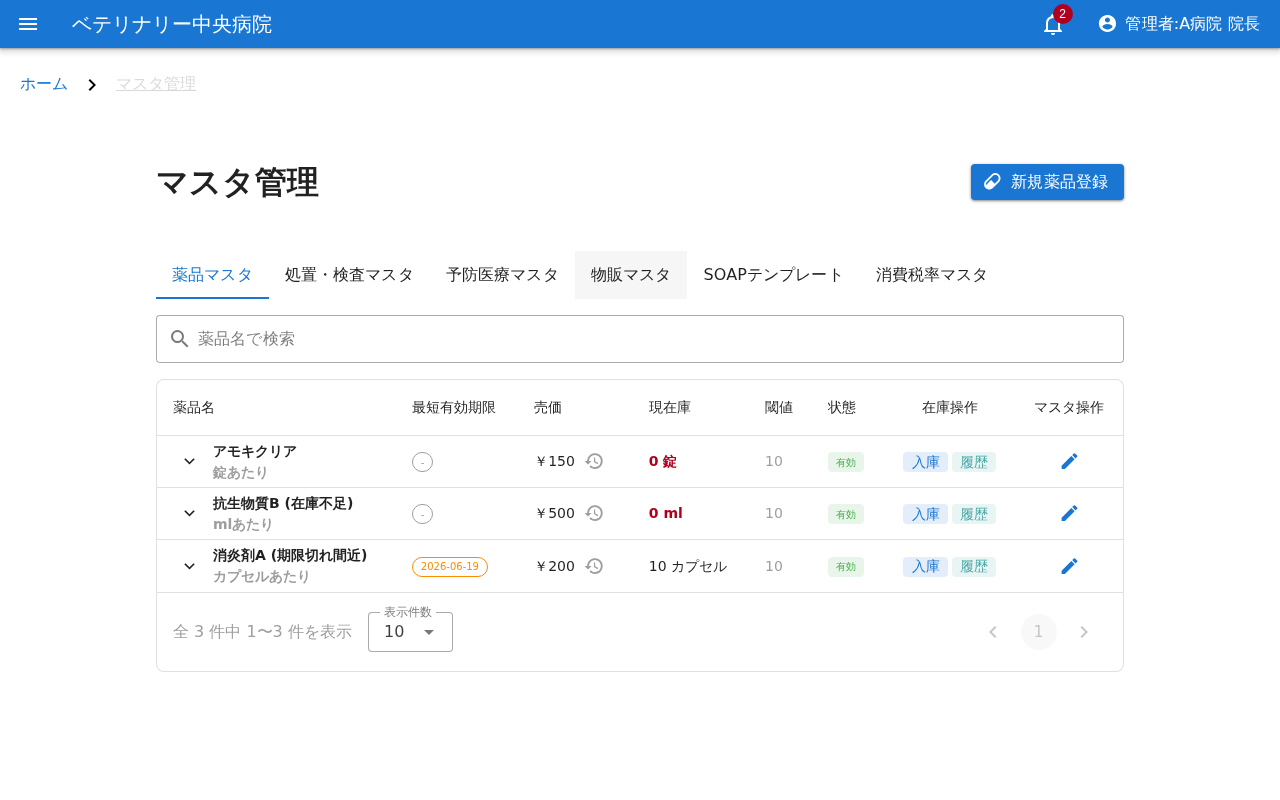Click drug name 消炎剤A (期限切れ間近)

(290, 555)
